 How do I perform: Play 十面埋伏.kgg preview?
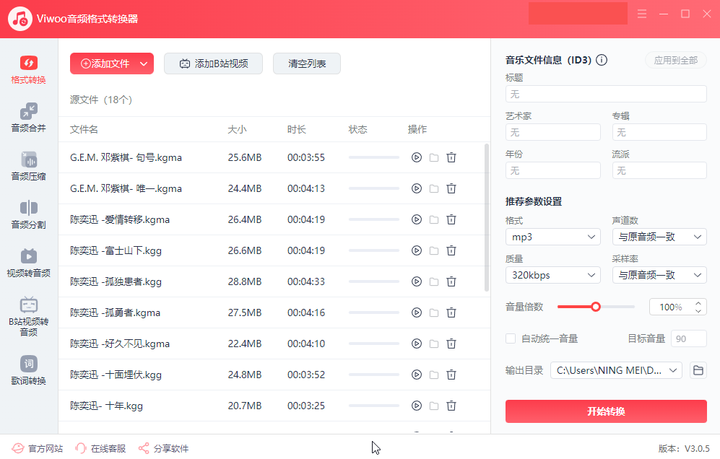tap(416, 375)
